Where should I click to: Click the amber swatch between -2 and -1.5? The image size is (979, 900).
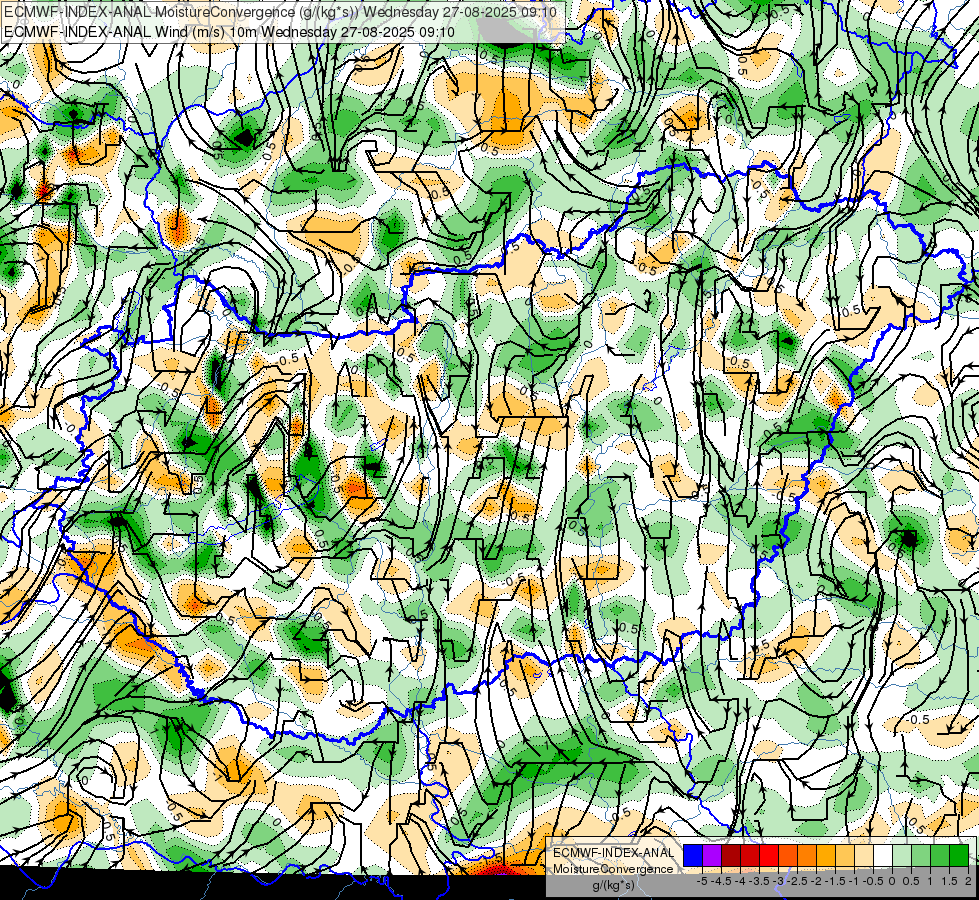(826, 856)
